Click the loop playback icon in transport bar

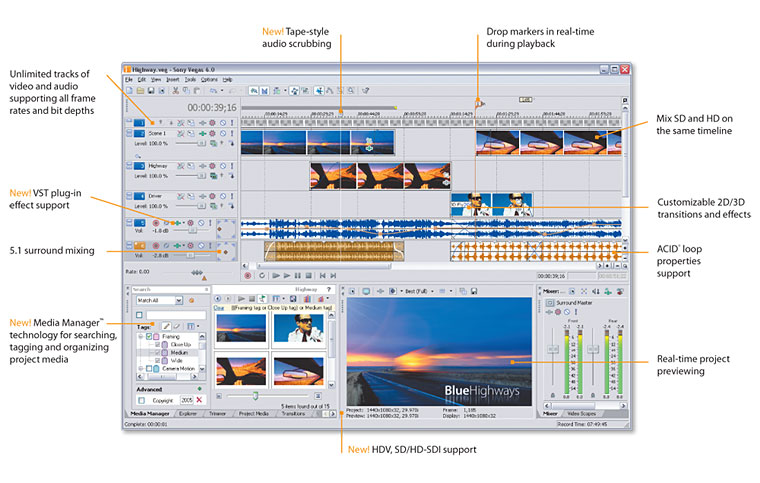coord(262,276)
